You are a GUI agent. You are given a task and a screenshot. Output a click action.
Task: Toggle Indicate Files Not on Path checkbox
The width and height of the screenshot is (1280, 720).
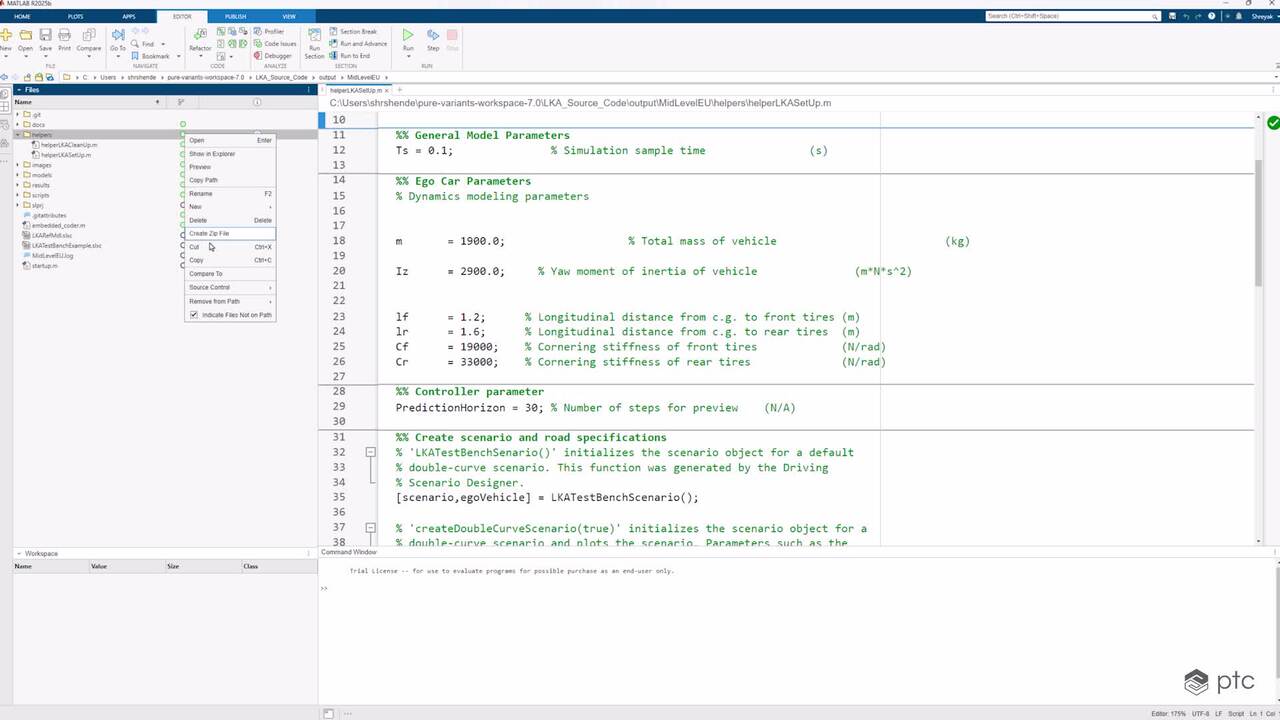(x=194, y=315)
